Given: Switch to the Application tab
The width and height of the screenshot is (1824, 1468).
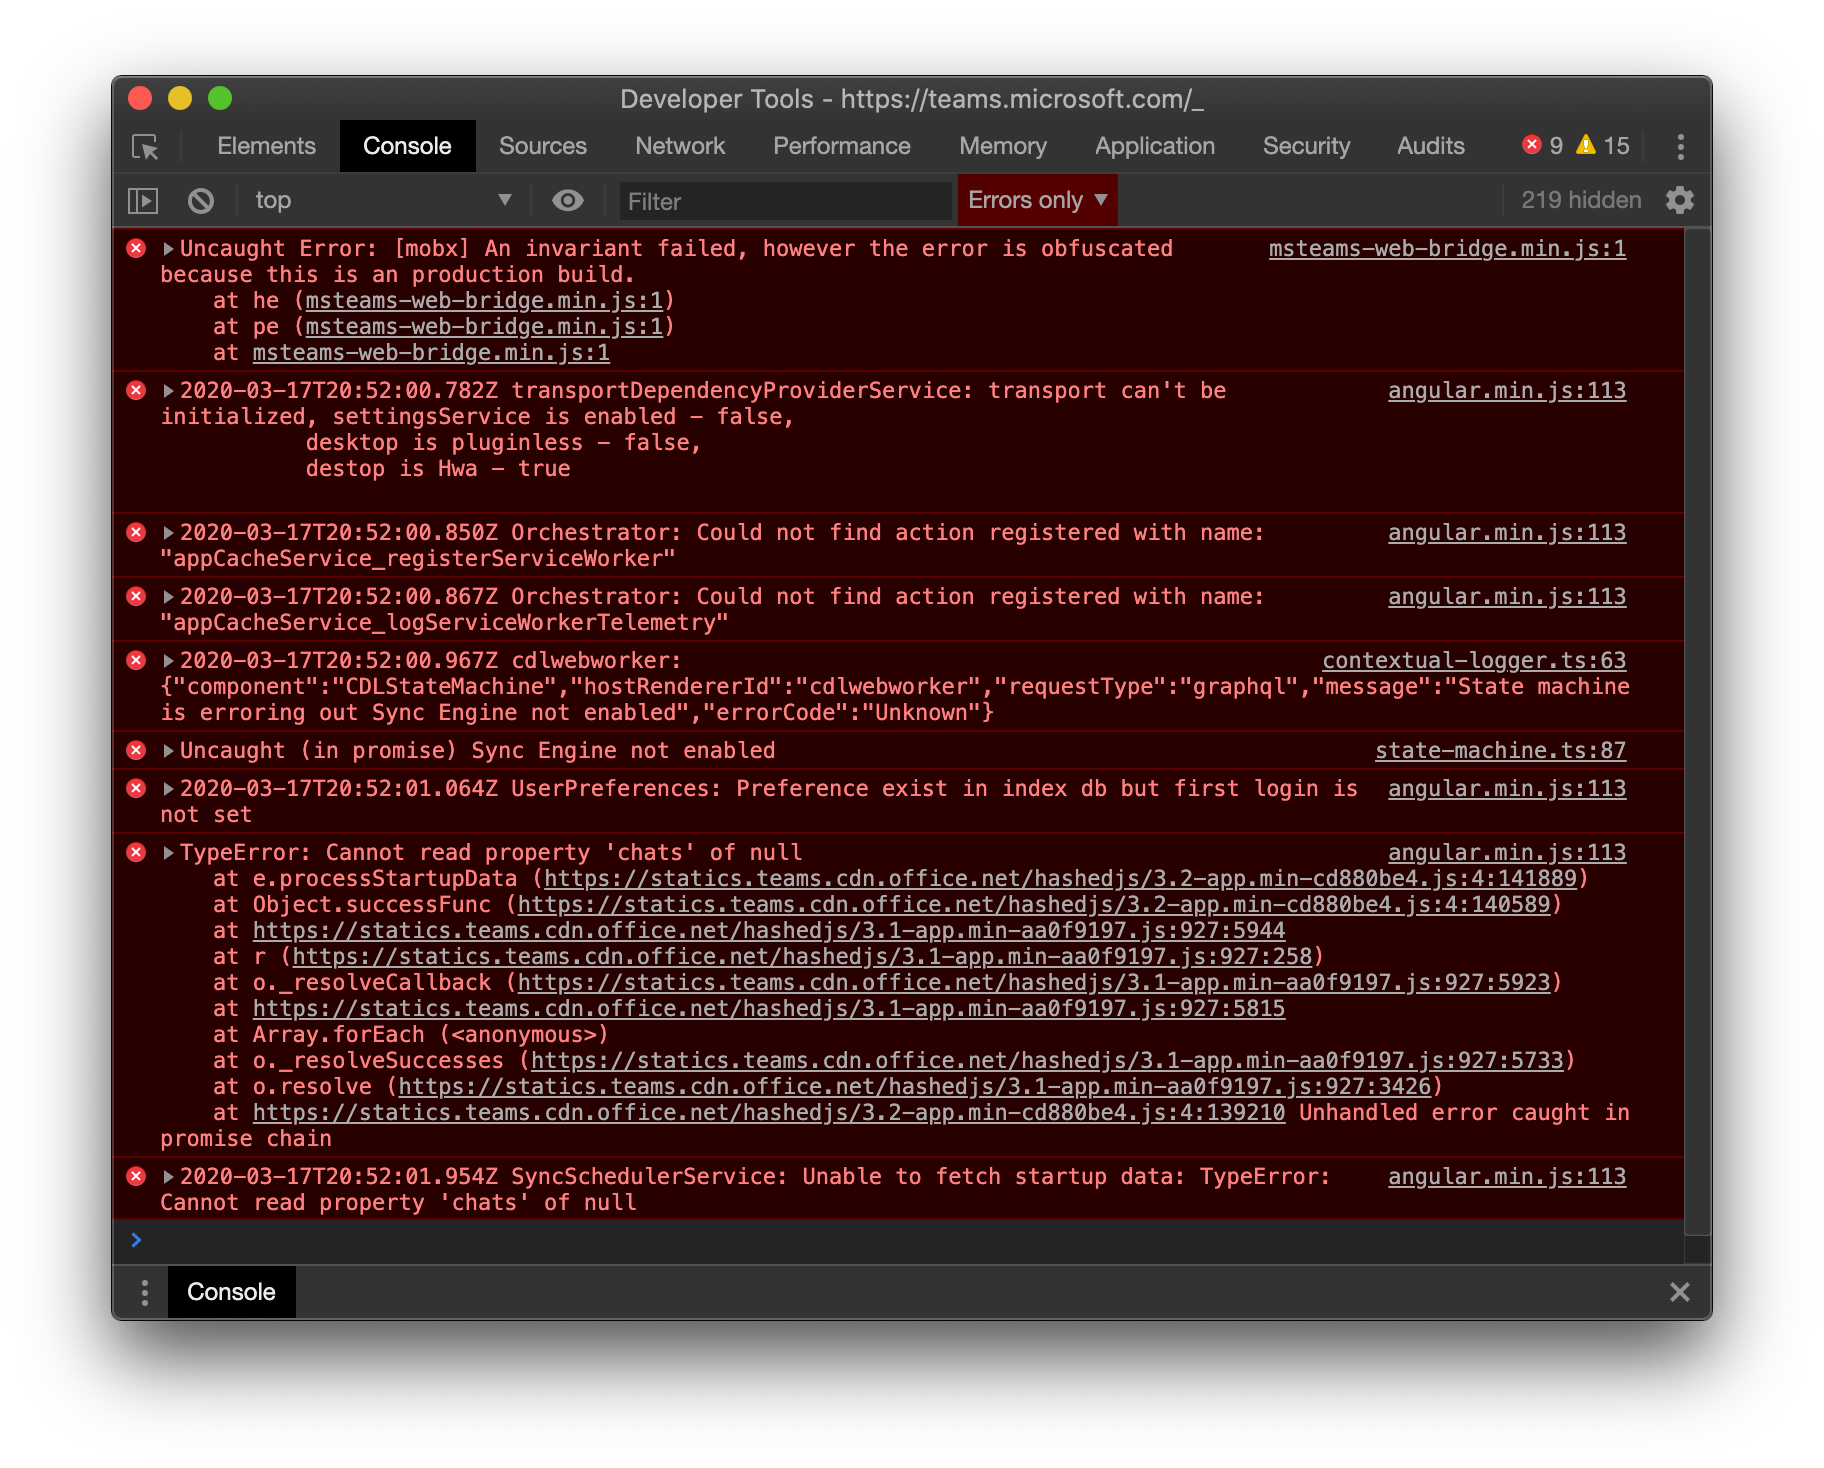Looking at the screenshot, I should [x=1155, y=146].
